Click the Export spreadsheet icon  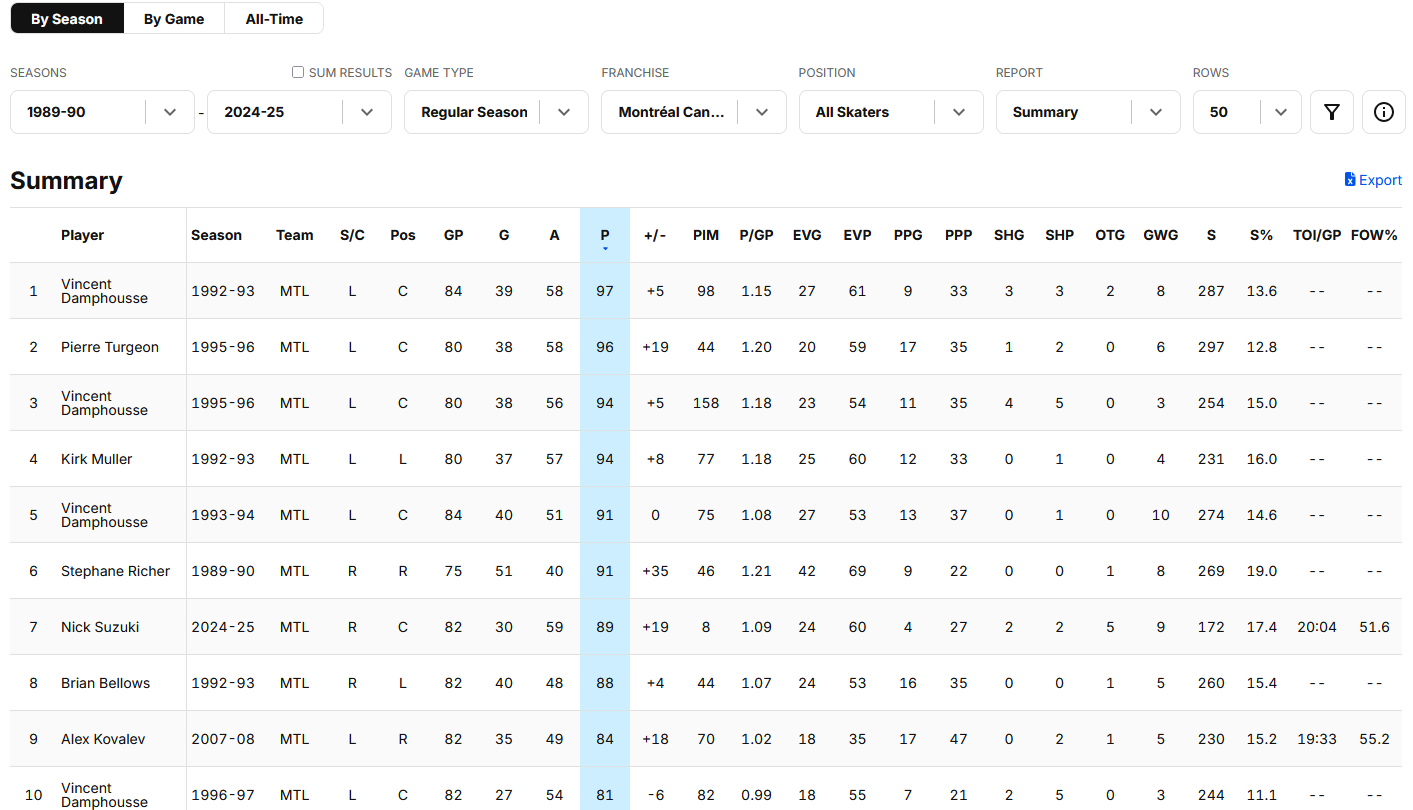point(1350,180)
